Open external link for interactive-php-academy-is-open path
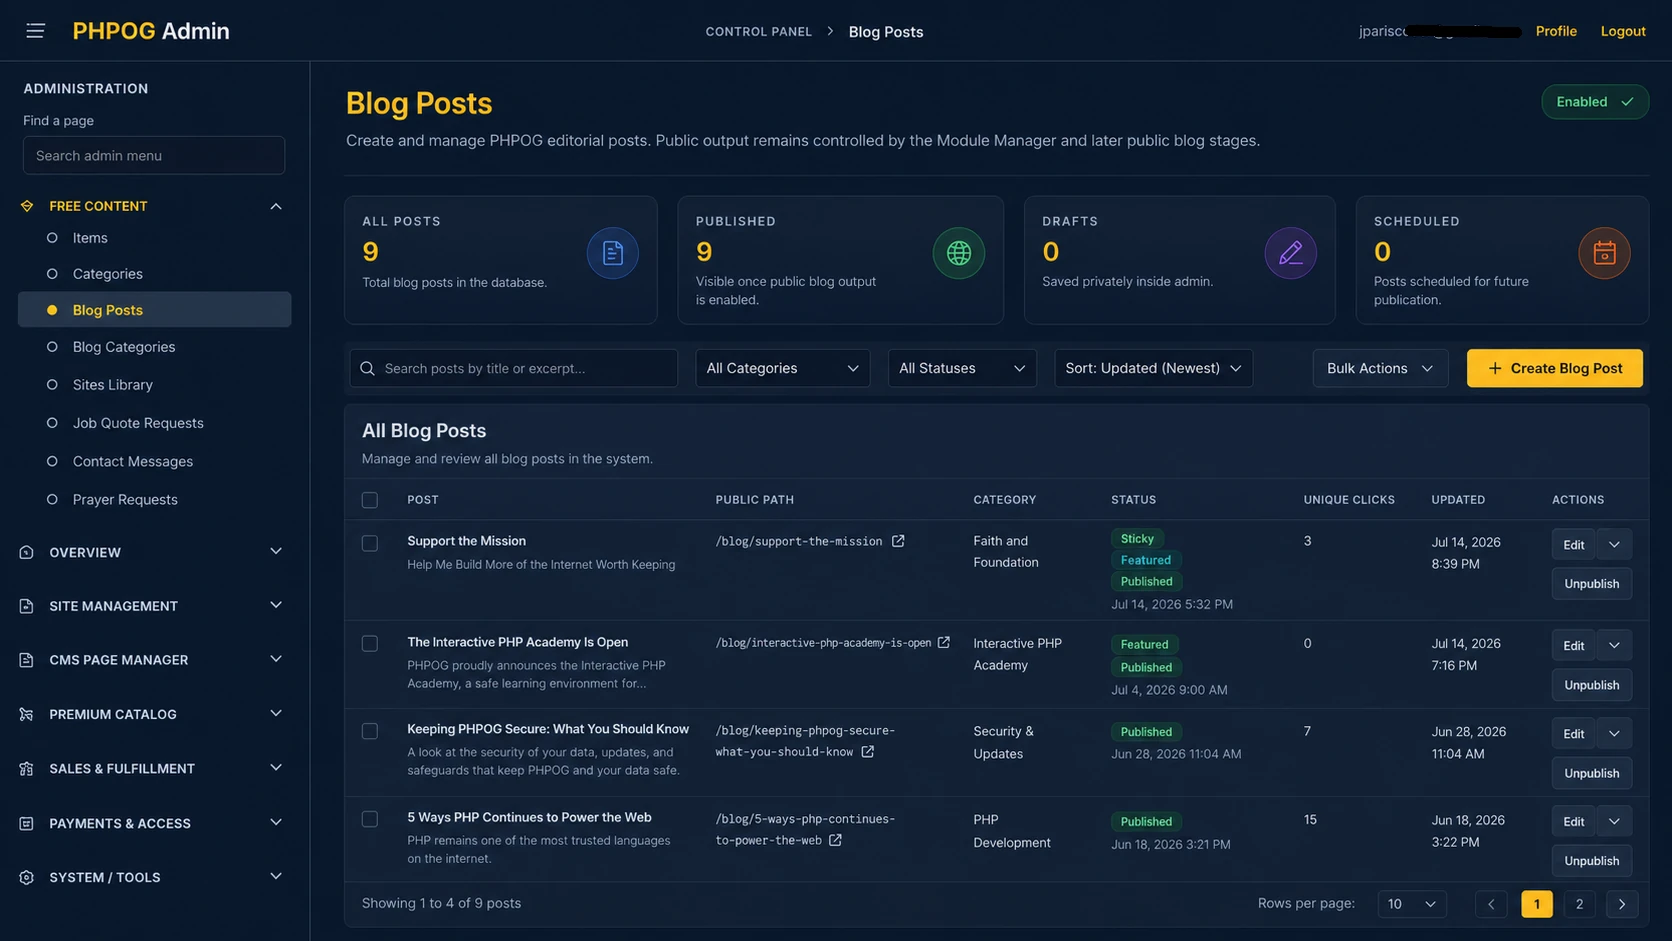The height and width of the screenshot is (941, 1672). [944, 643]
